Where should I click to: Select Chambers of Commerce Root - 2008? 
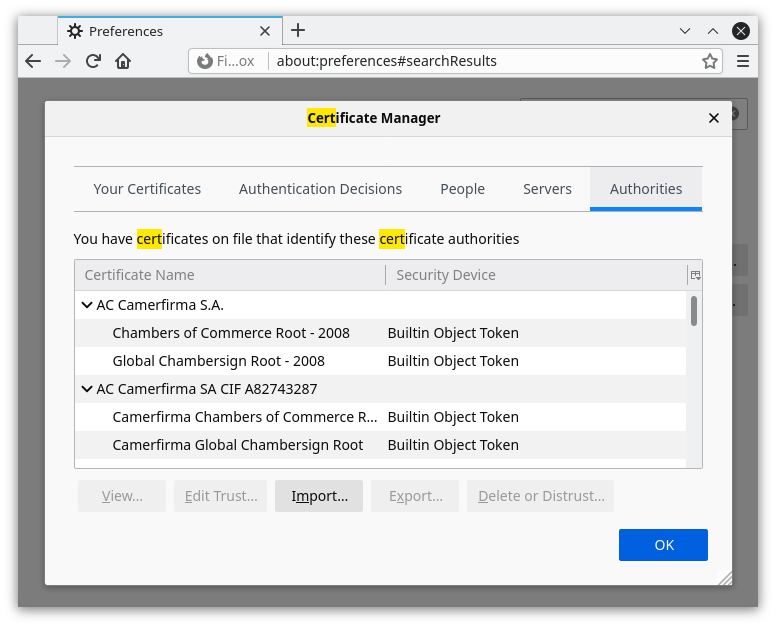(380, 333)
